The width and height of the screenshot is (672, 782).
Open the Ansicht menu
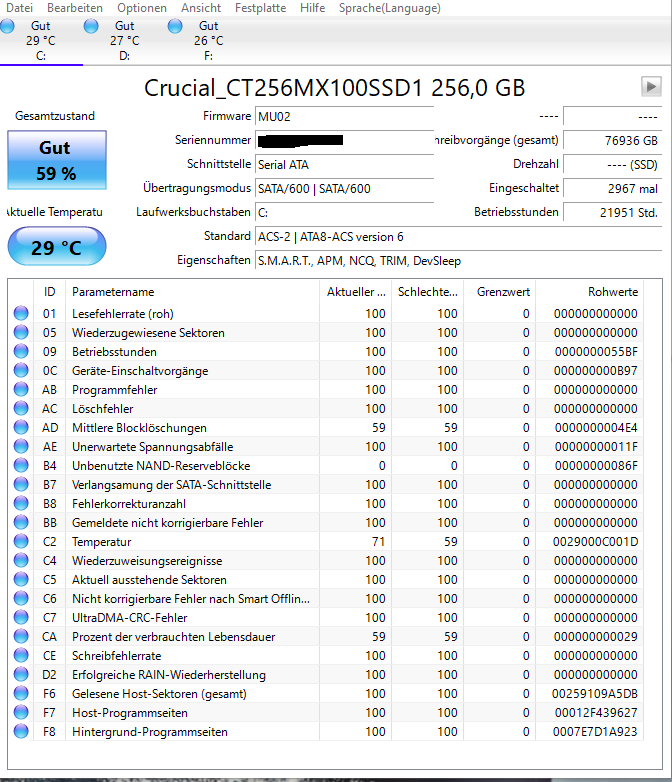[x=201, y=8]
